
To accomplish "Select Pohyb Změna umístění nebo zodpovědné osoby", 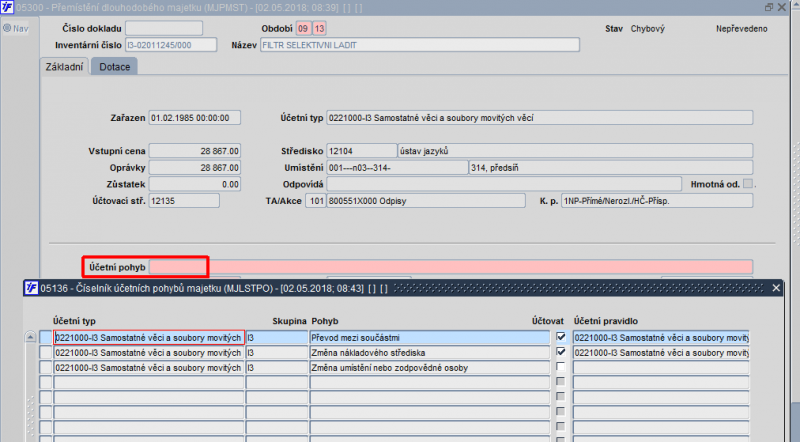I will click(x=430, y=367).
